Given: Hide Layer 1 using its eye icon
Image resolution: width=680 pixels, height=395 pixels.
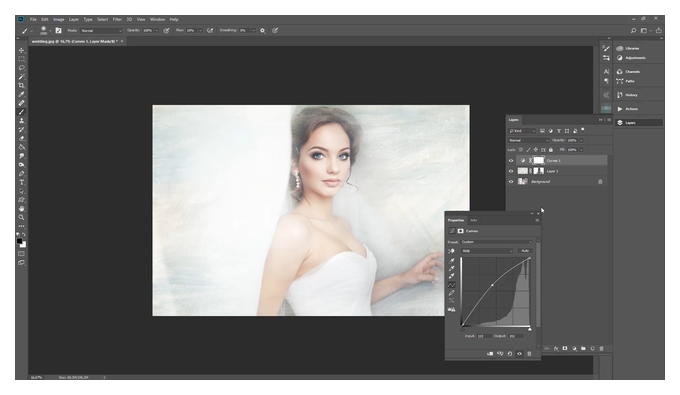Looking at the screenshot, I should click(511, 171).
